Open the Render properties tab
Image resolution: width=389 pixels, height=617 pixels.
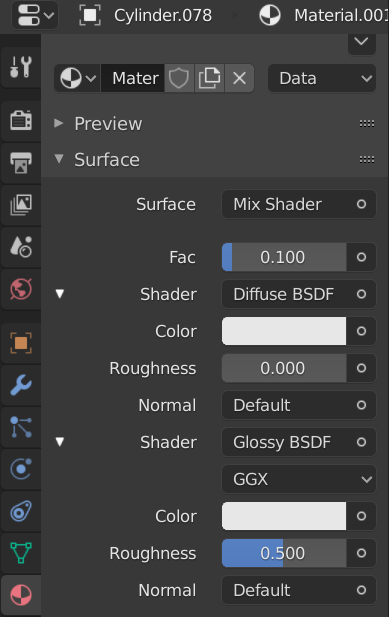click(20, 120)
